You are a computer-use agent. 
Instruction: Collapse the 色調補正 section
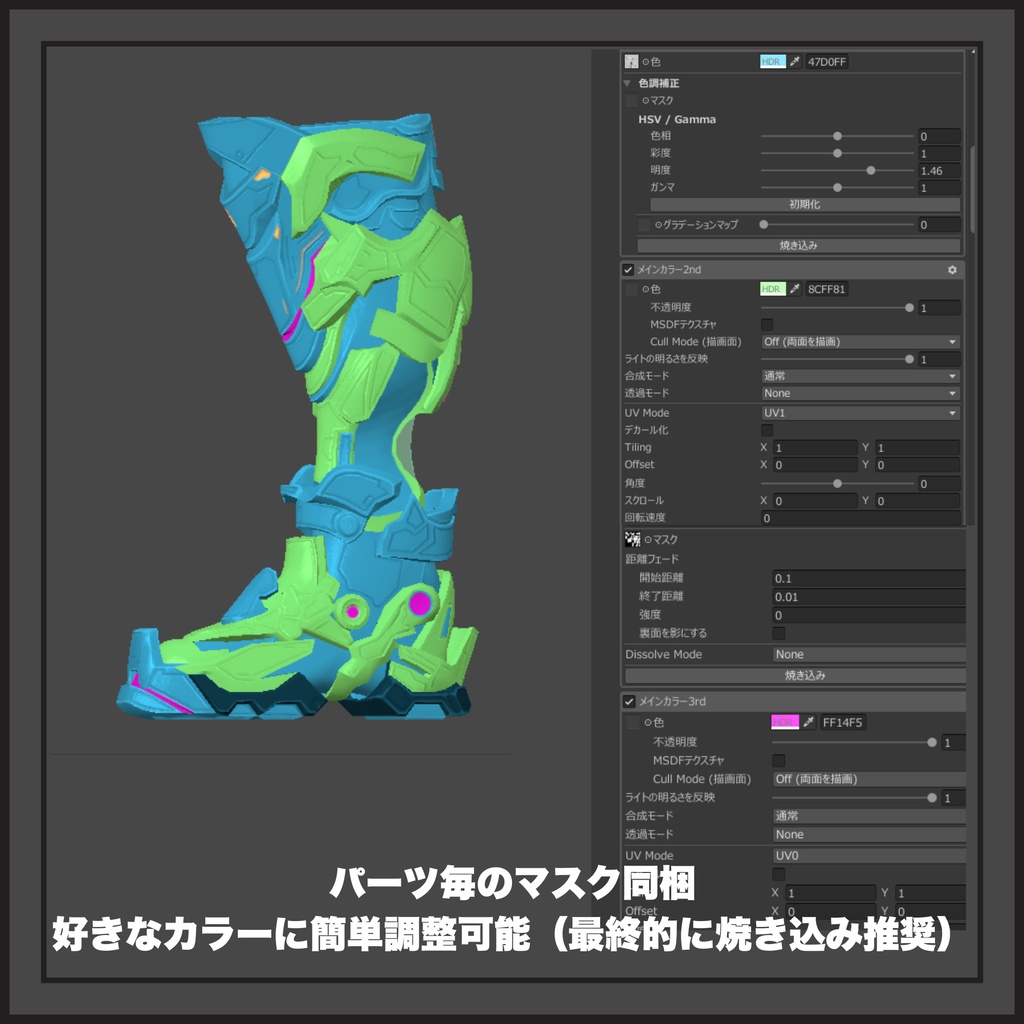[626, 85]
